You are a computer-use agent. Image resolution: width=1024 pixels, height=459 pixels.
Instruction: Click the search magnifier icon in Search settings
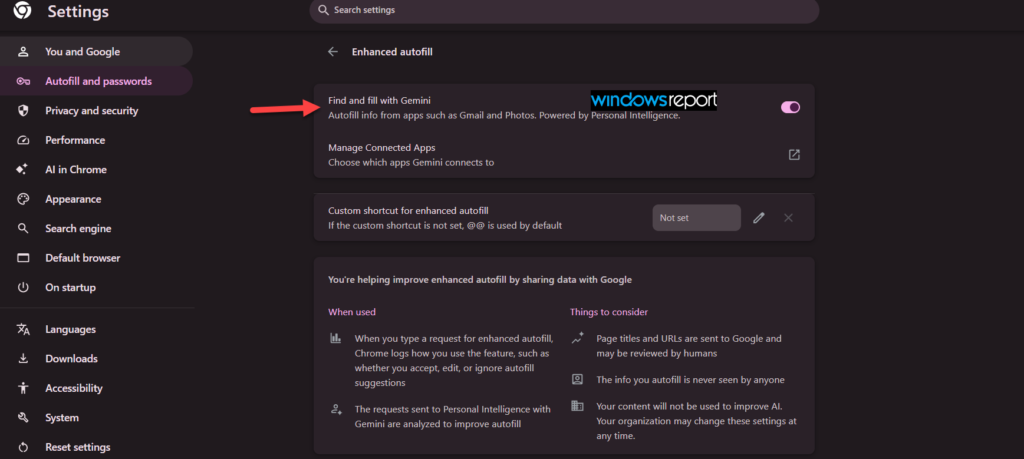point(323,10)
